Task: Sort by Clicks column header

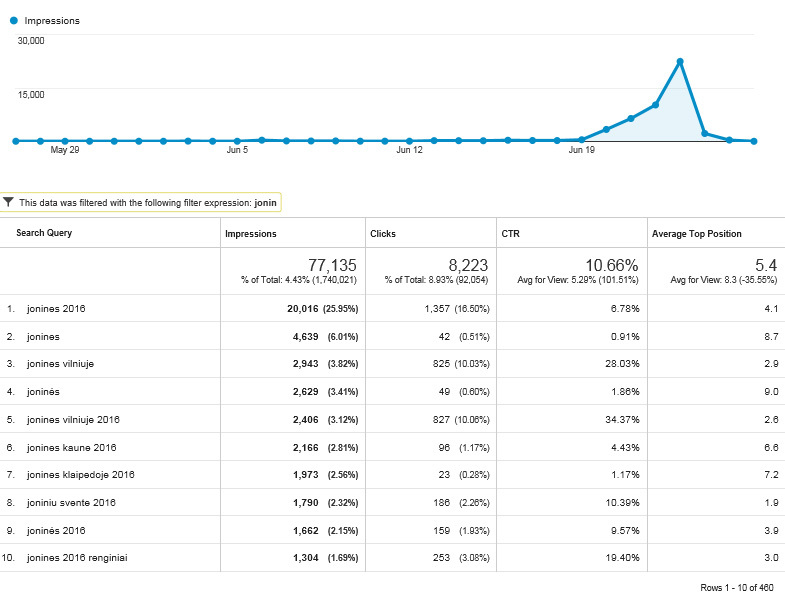Action: click(x=383, y=234)
